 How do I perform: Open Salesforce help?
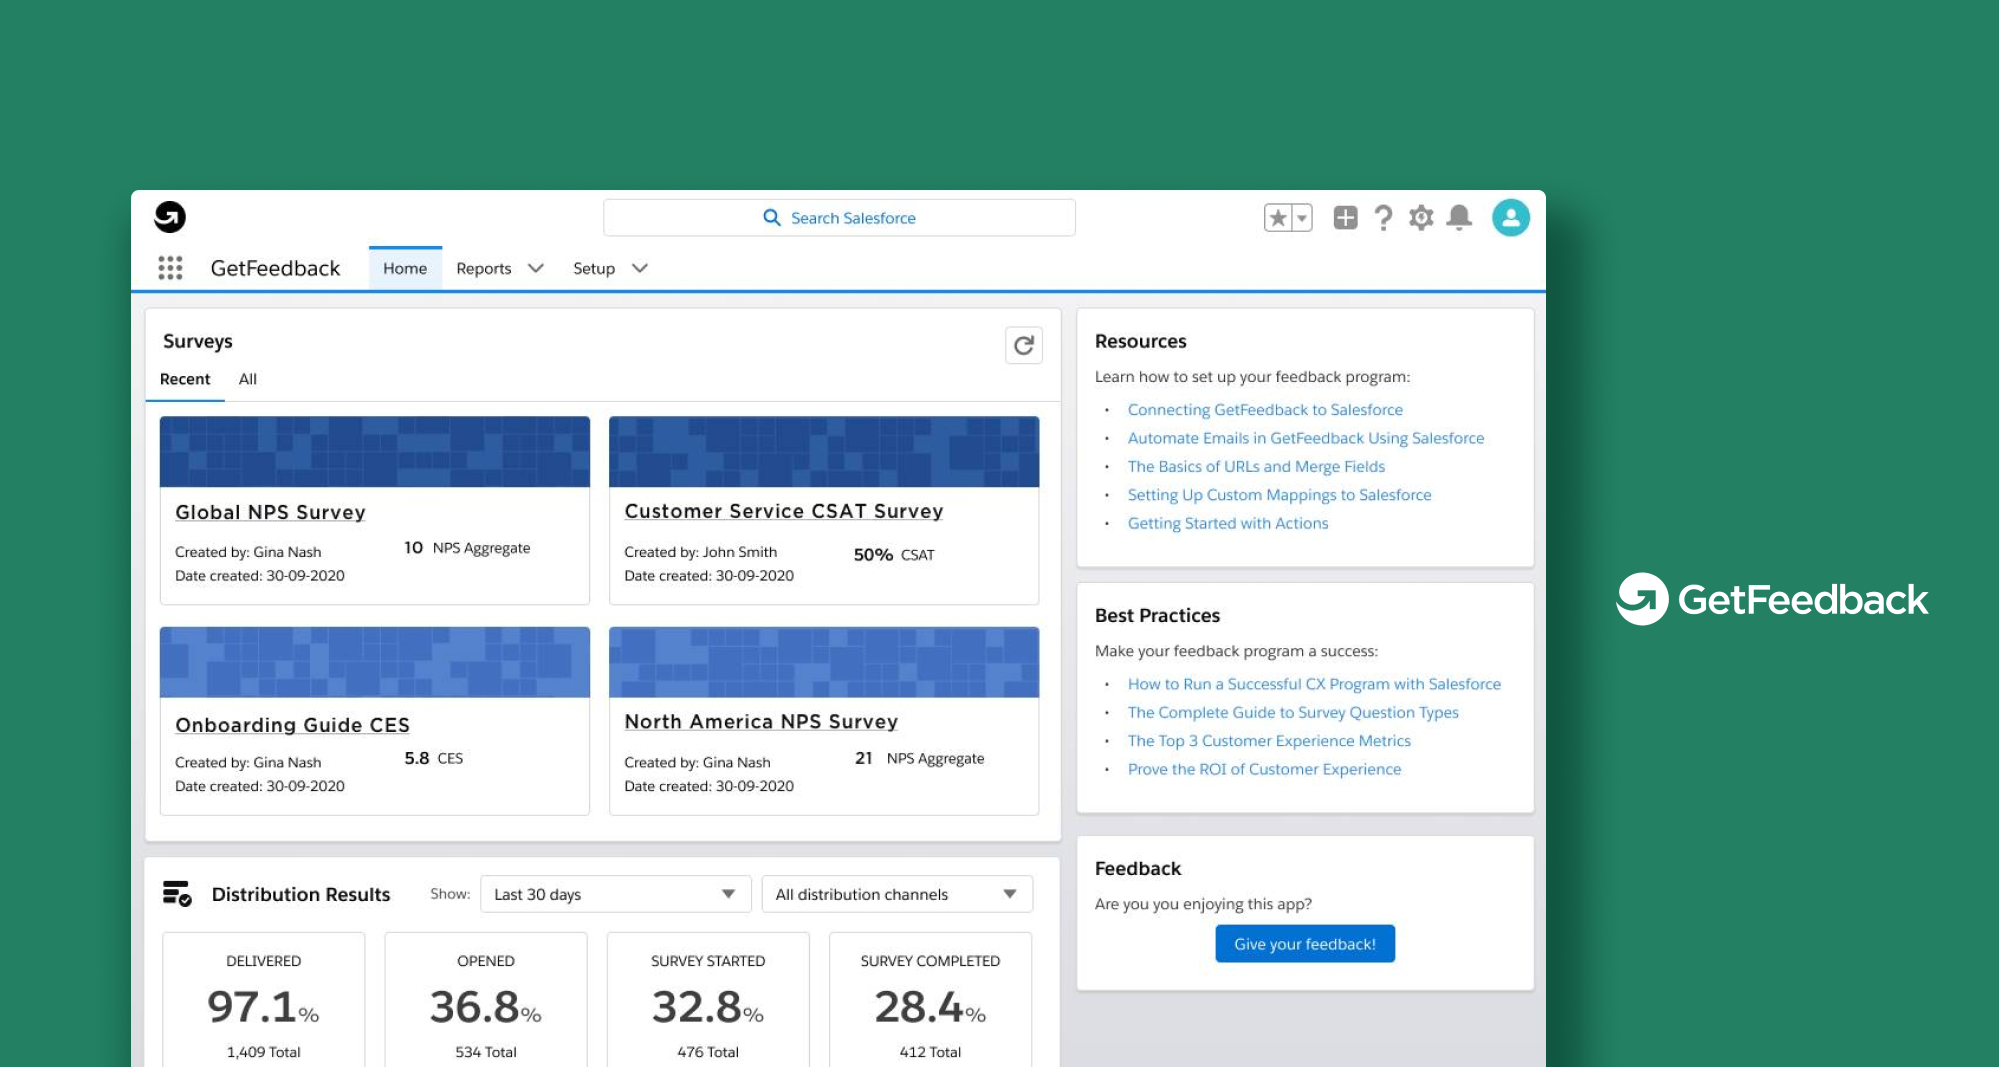1384,217
